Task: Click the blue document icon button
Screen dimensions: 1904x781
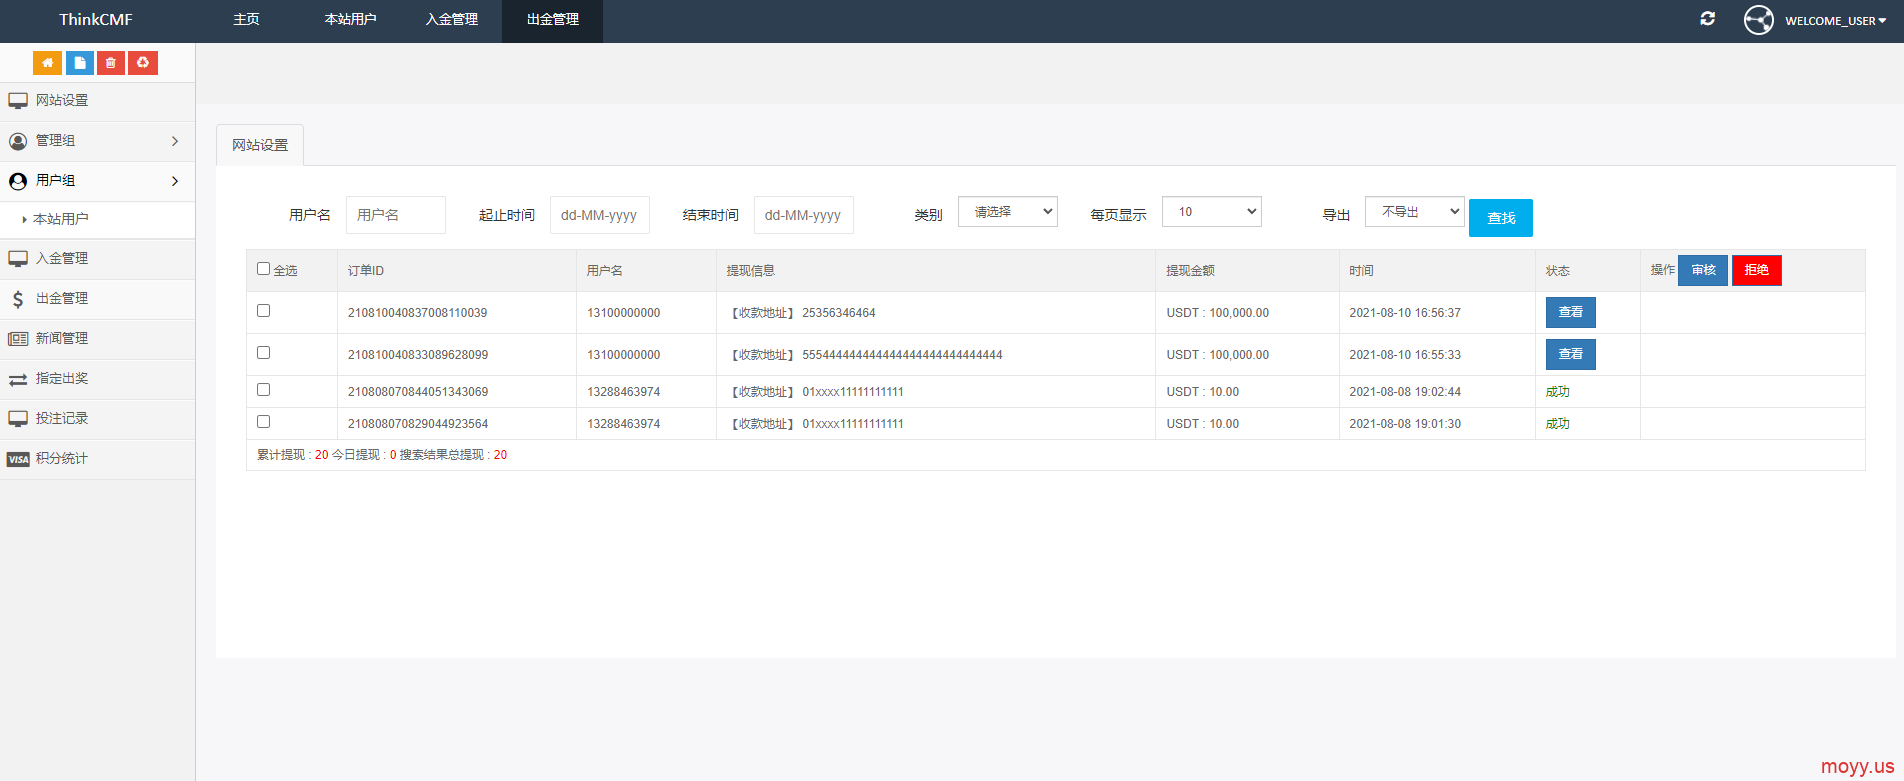Action: pos(80,63)
